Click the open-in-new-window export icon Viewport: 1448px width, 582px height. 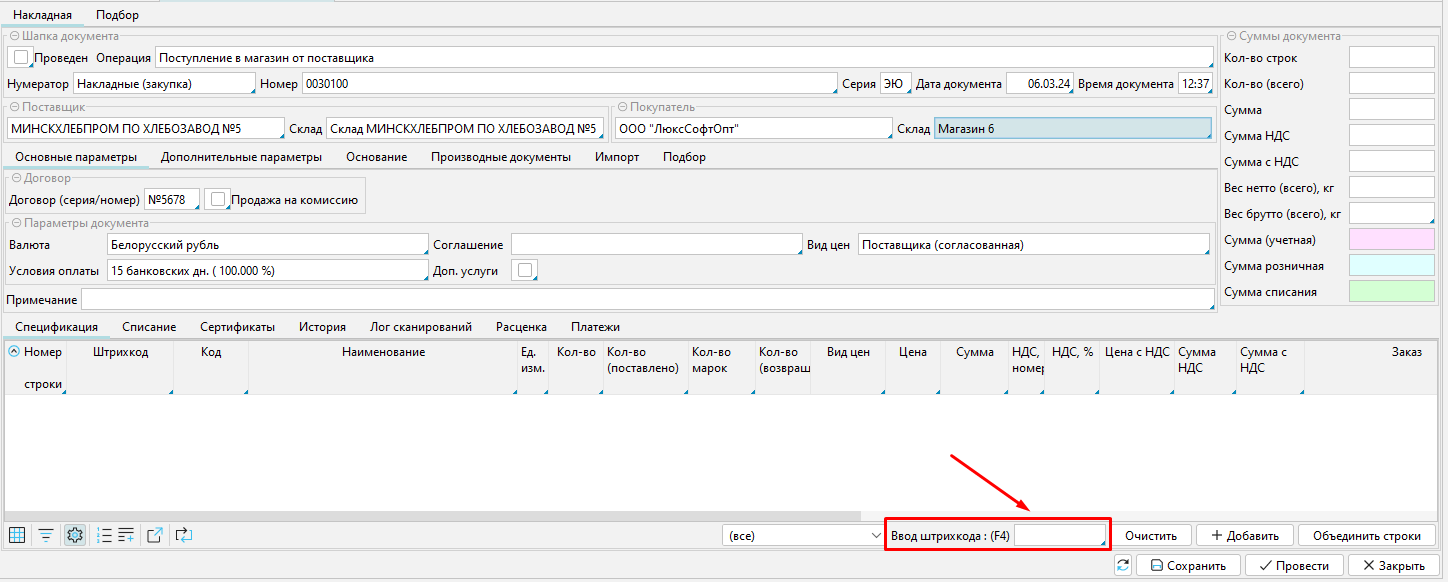tap(155, 535)
